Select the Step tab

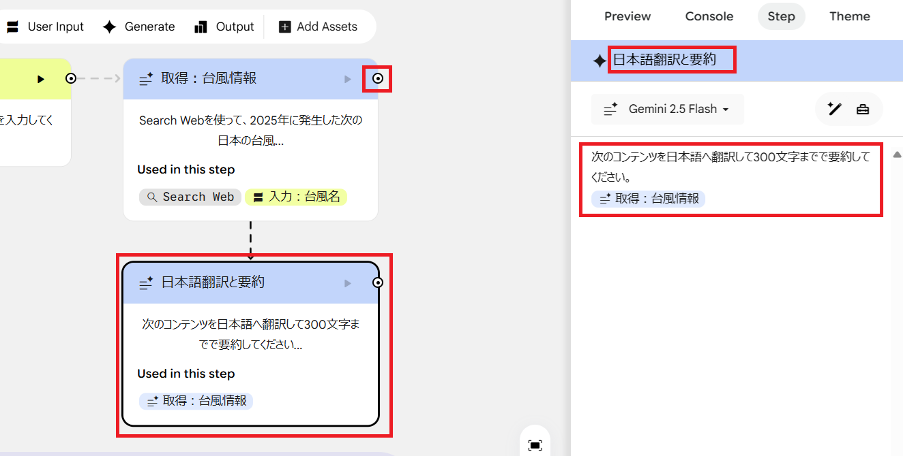click(x=781, y=16)
